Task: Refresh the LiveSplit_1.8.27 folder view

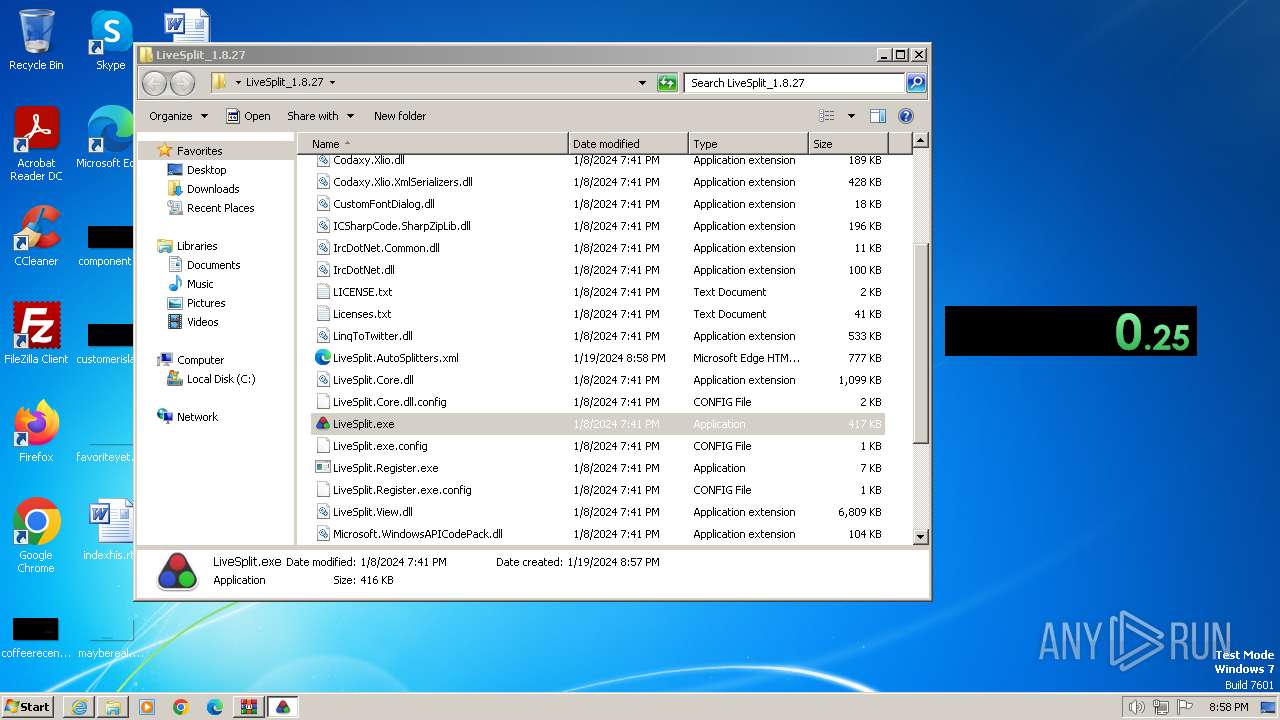Action: [667, 83]
